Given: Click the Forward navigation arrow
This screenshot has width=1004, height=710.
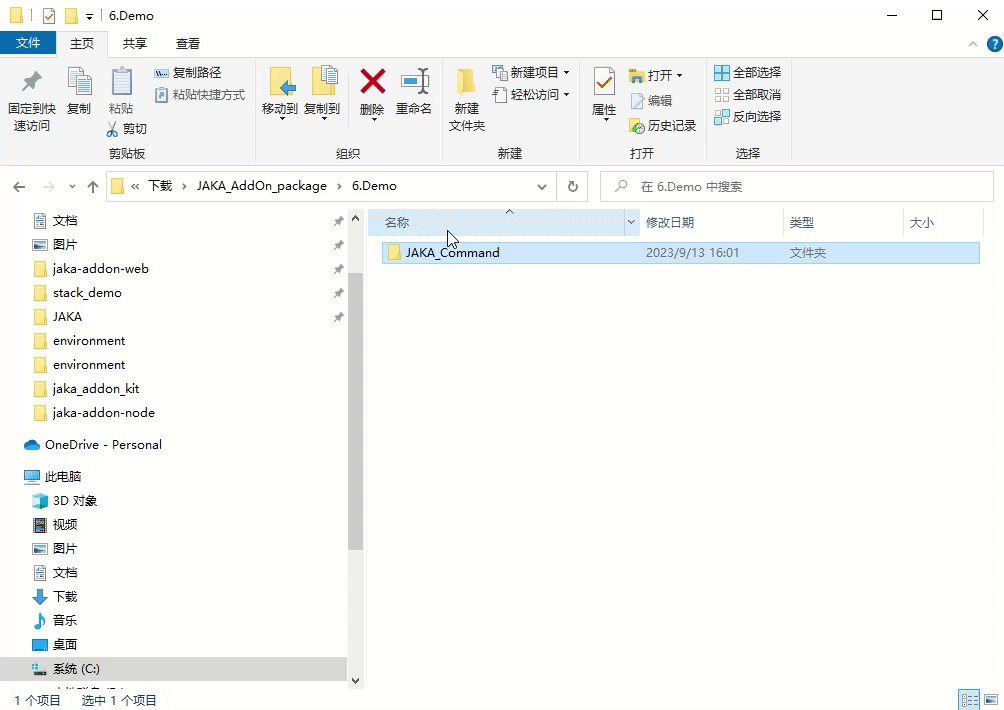Looking at the screenshot, I should [49, 187].
